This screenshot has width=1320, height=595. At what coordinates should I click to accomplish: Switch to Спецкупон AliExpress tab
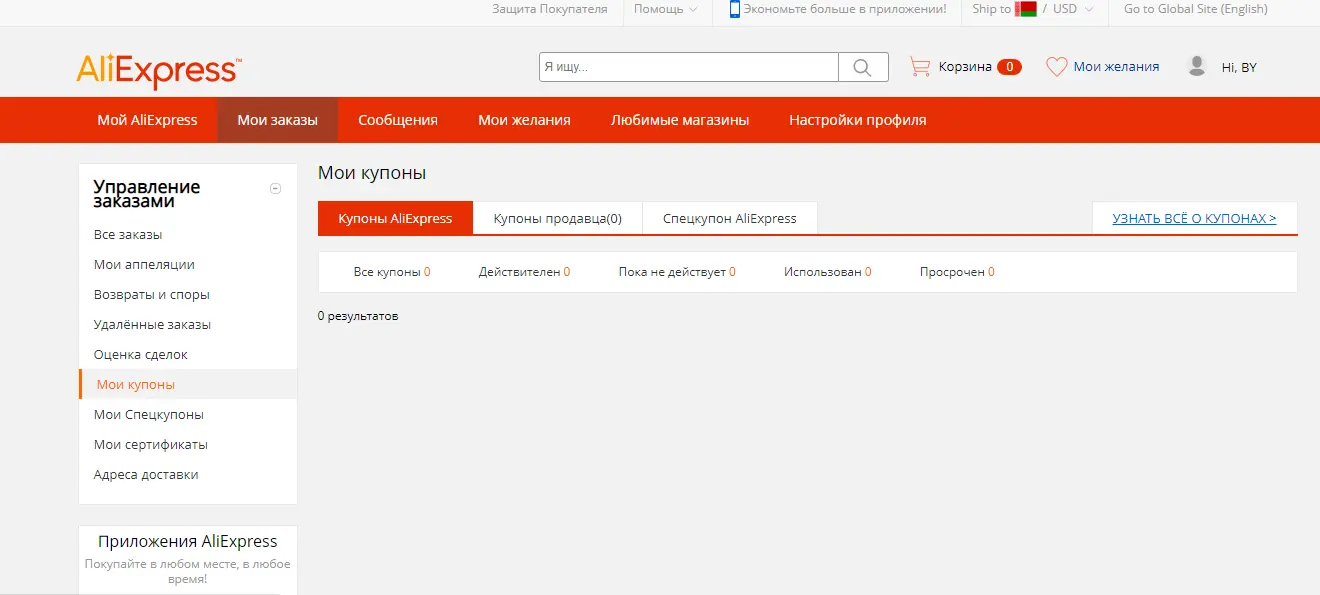[x=730, y=218]
